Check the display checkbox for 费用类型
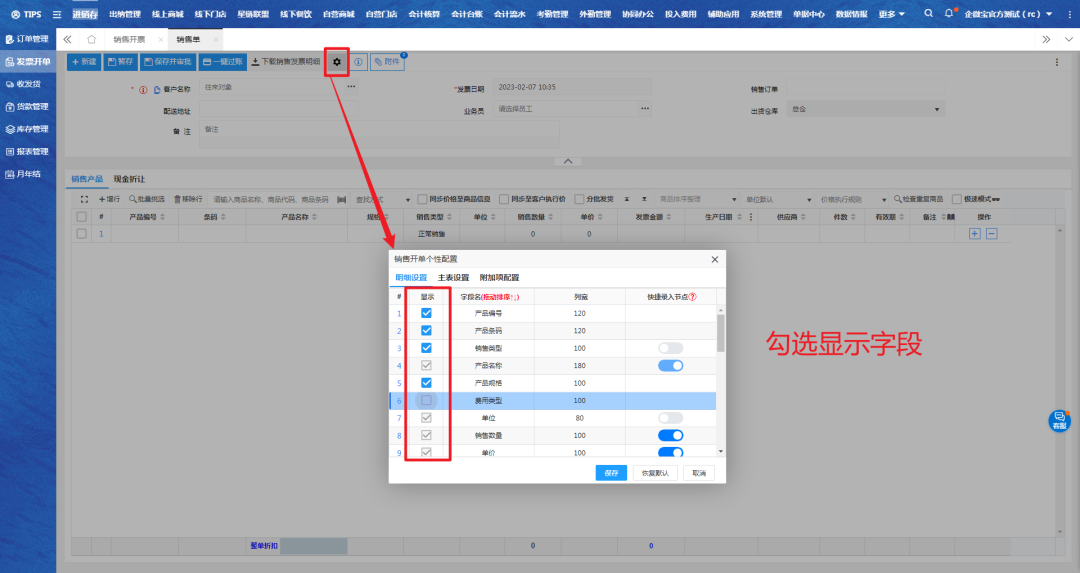Image resolution: width=1080 pixels, height=573 pixels. (427, 400)
